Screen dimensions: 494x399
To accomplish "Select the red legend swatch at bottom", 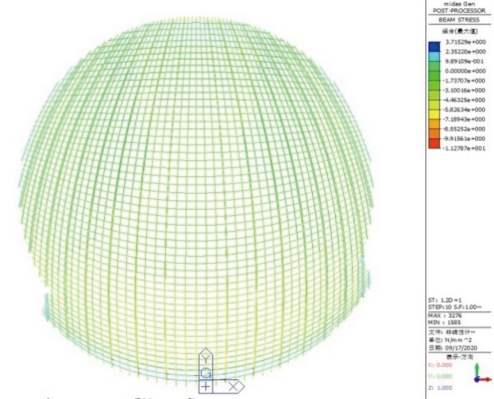I will 434,144.
